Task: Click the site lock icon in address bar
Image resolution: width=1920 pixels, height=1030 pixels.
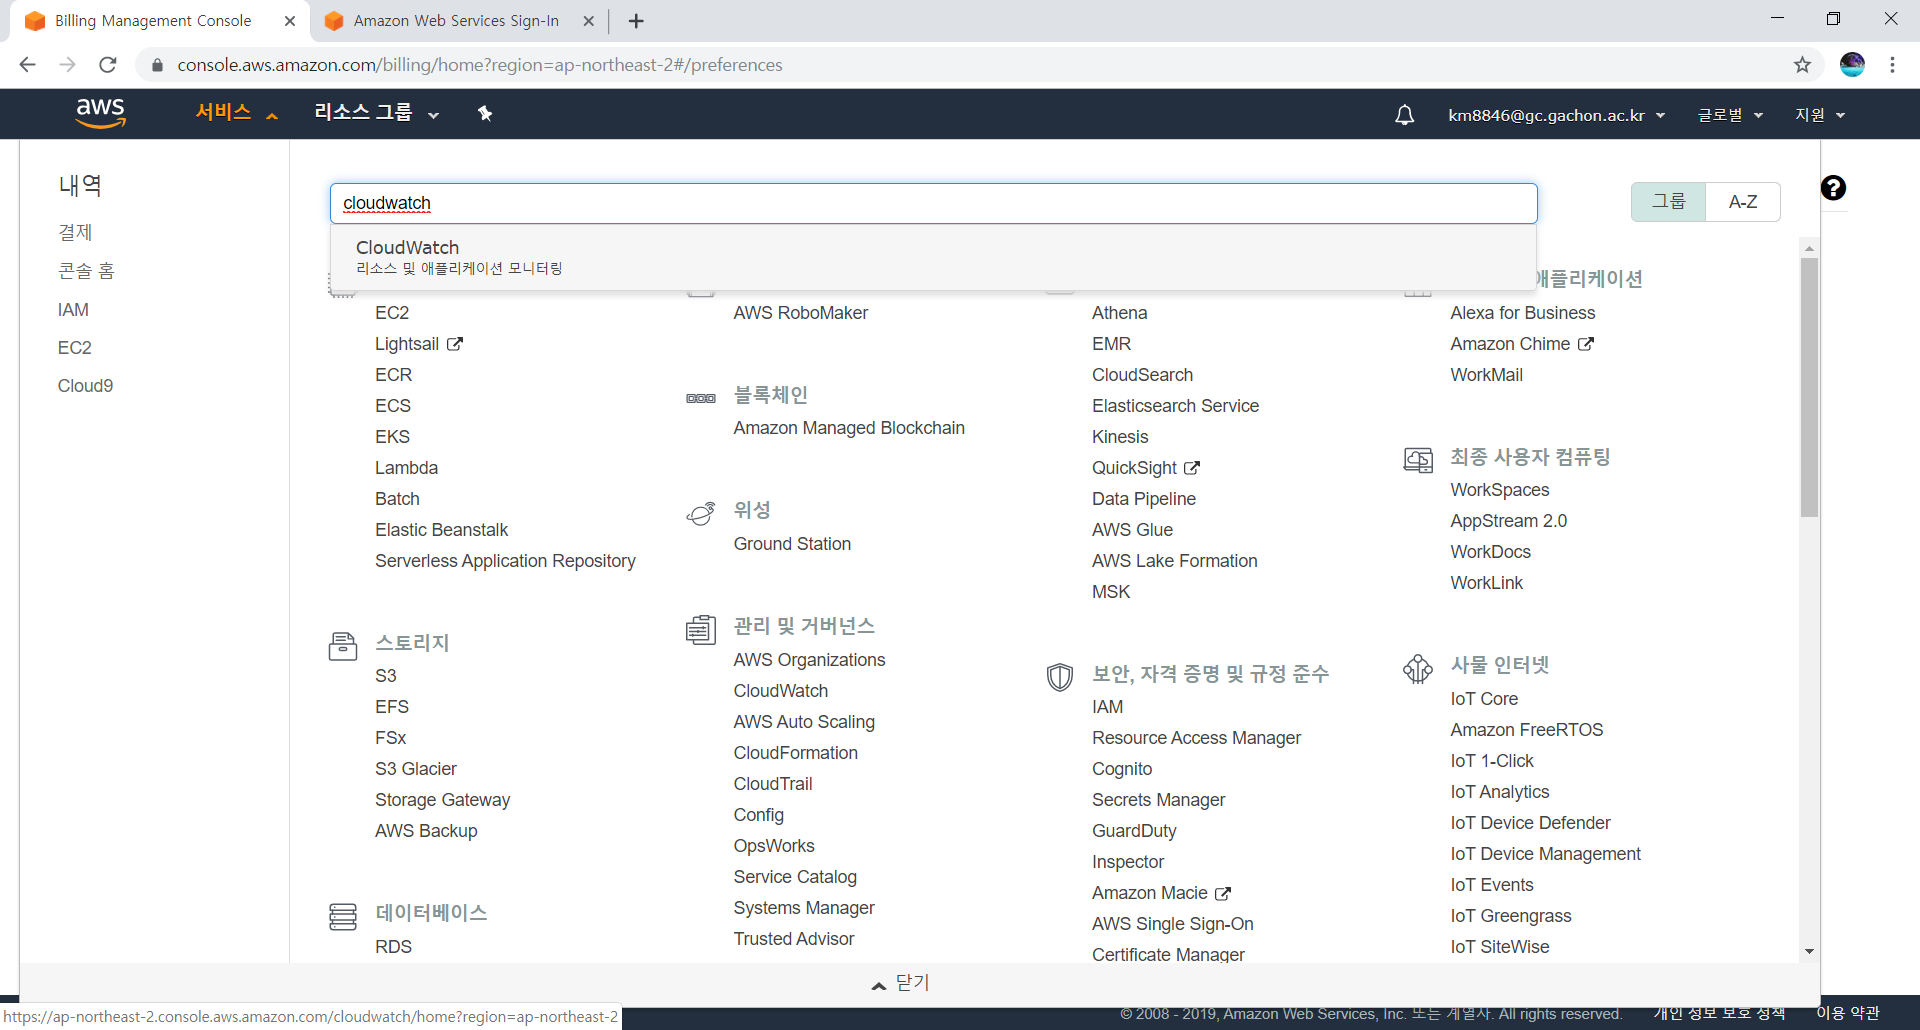Action: pos(157,65)
